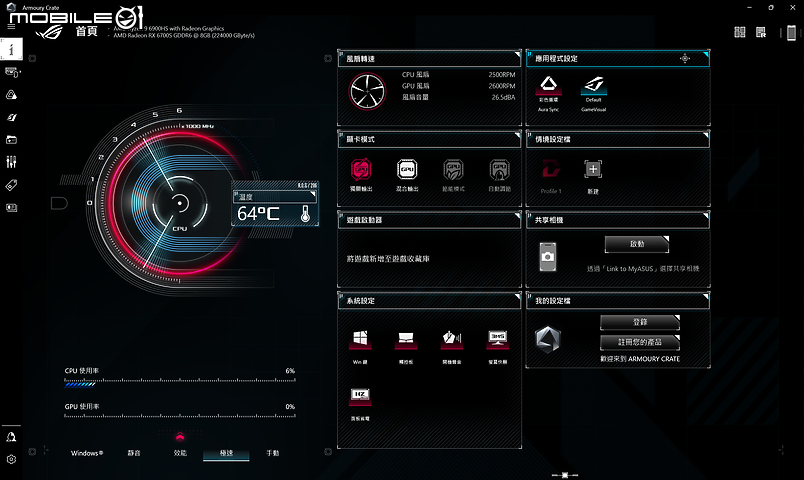
Task: Open the Scenario Profiles sliders sidebar icon
Action: pyautogui.click(x=11, y=162)
